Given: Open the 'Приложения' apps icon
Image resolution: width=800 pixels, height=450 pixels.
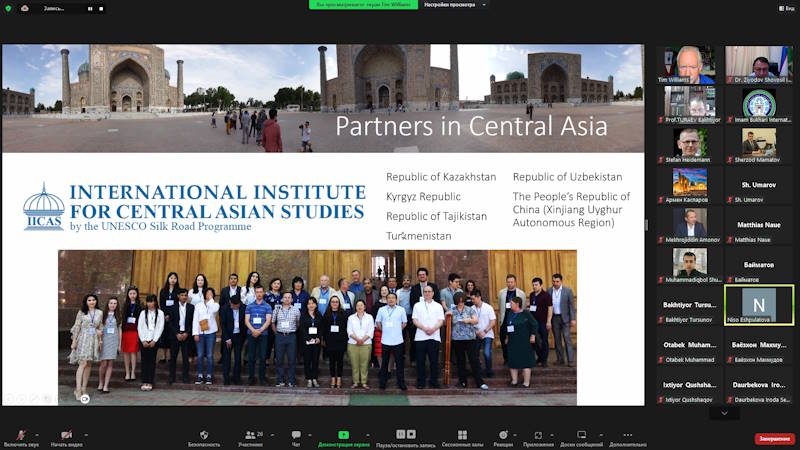Looking at the screenshot, I should (538, 435).
